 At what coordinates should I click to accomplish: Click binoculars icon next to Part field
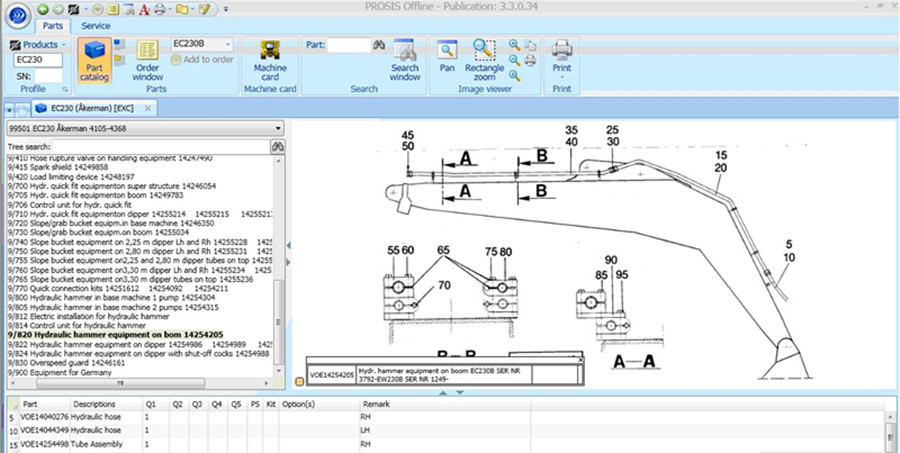[379, 45]
